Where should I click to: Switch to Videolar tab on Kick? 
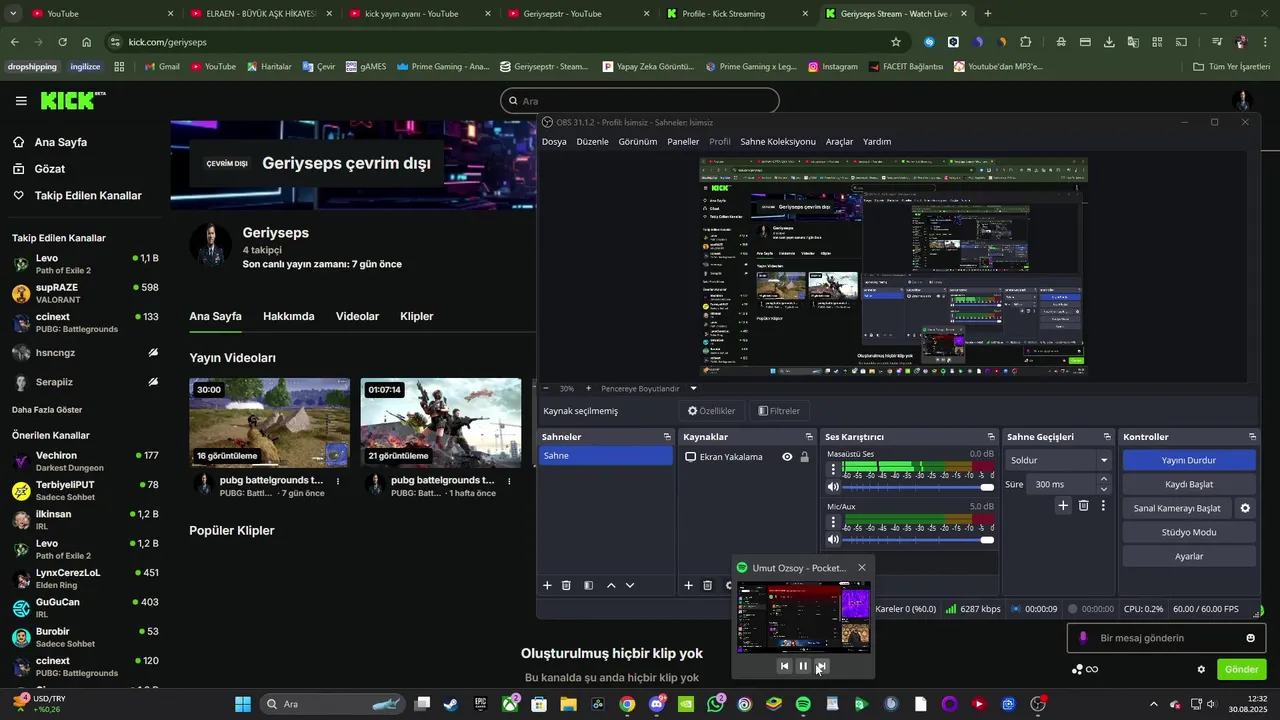357,316
